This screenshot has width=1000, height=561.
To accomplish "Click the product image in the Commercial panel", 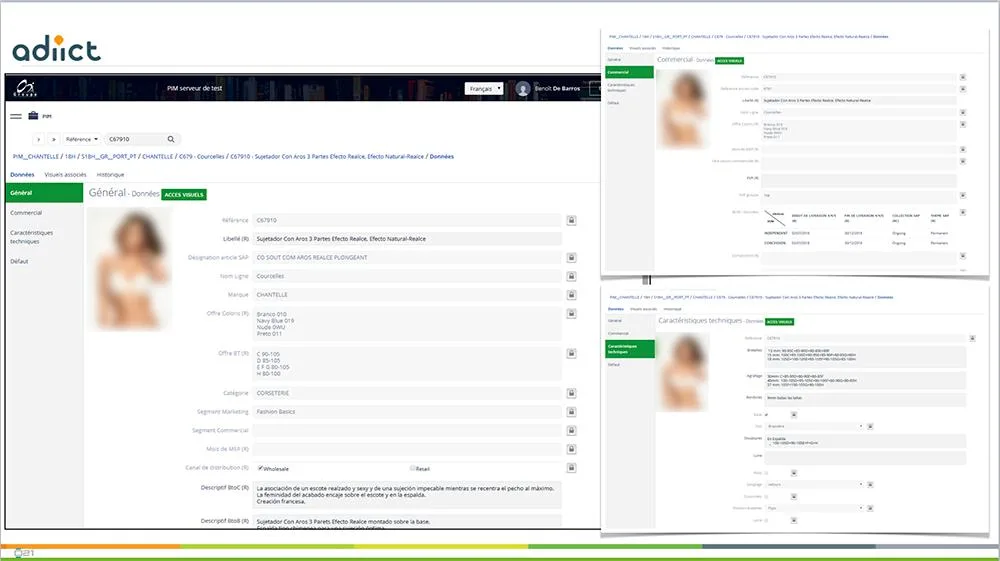I will click(x=683, y=109).
